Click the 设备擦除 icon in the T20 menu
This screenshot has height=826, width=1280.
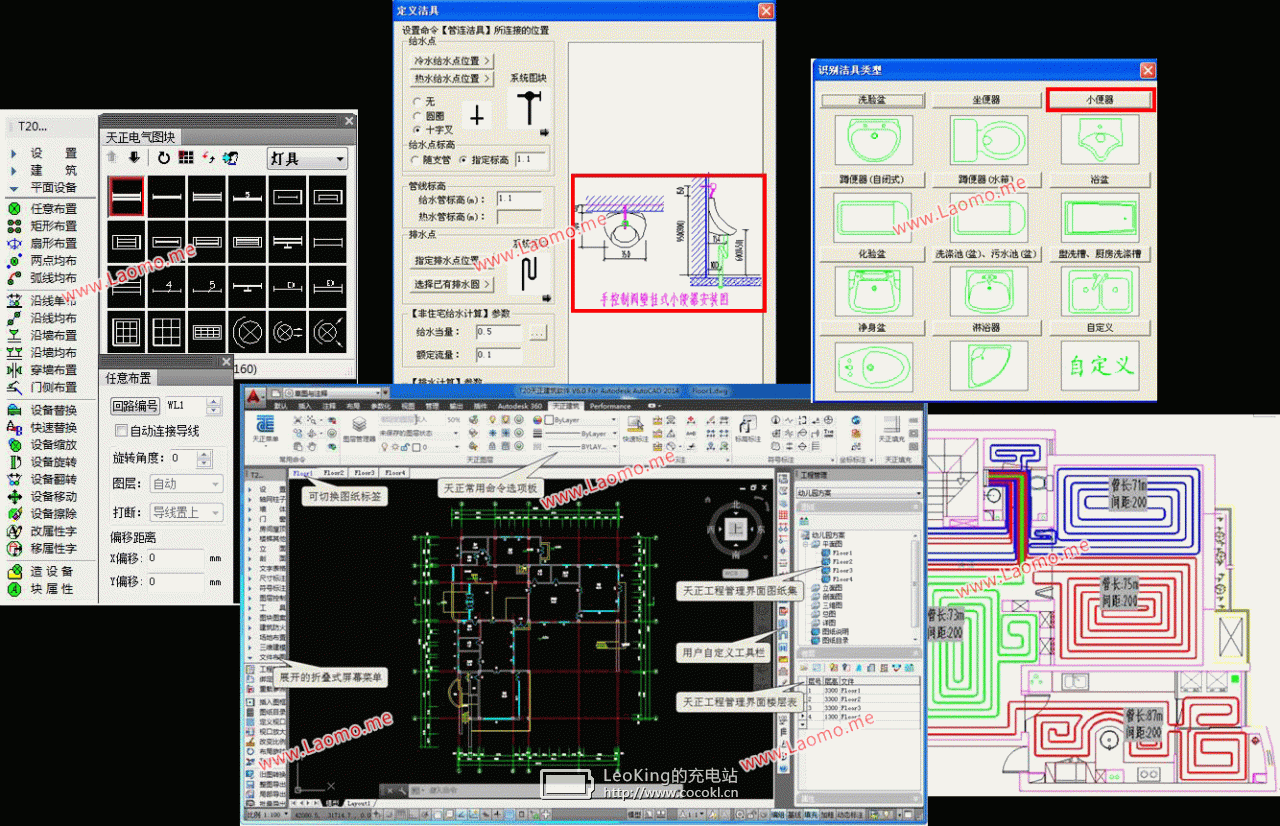click(x=14, y=513)
